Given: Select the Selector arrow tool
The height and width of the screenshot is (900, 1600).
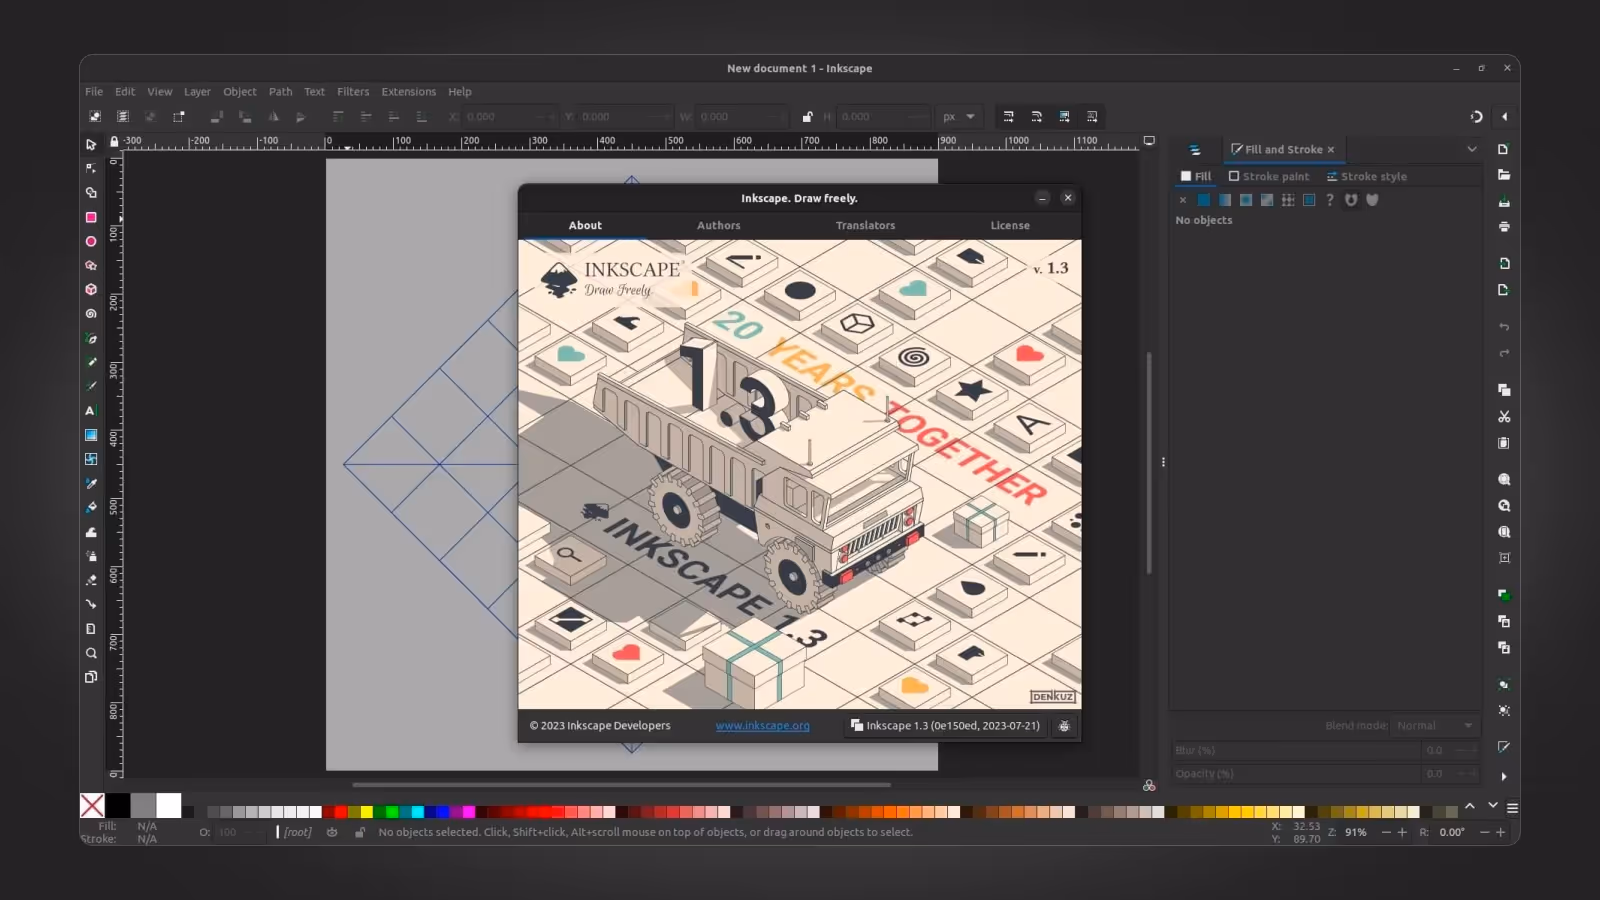Looking at the screenshot, I should coord(91,145).
